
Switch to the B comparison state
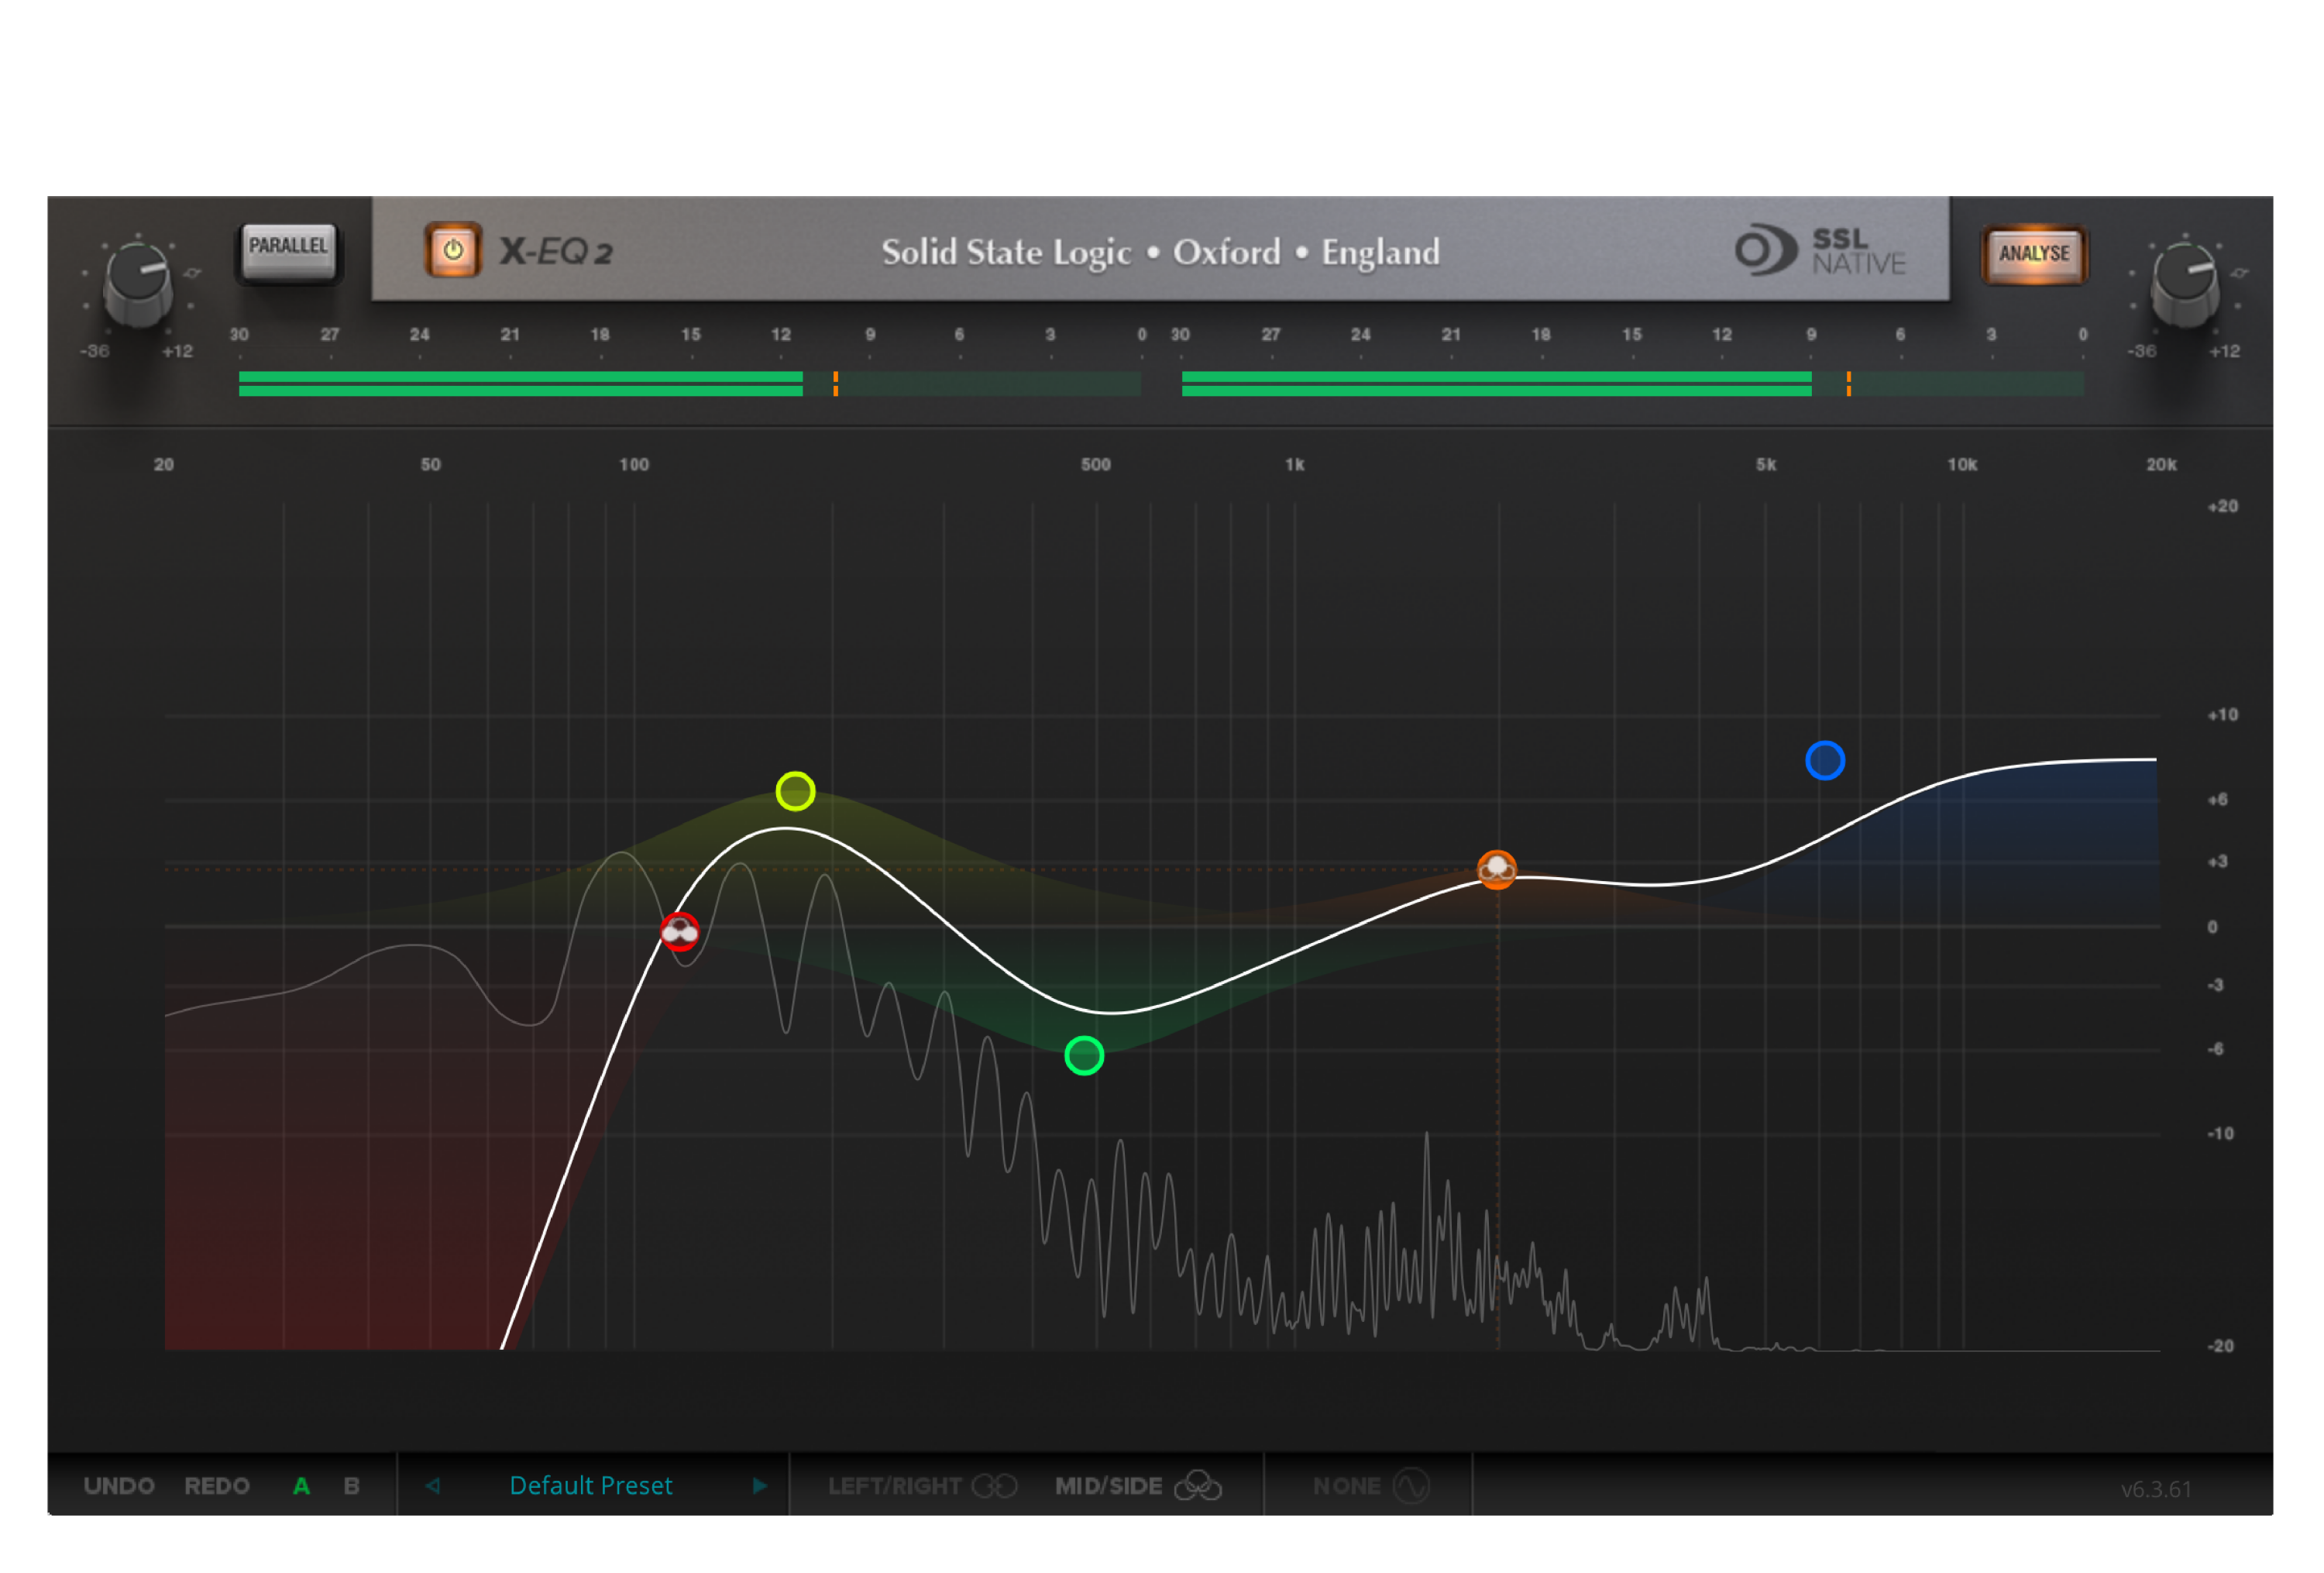(351, 1486)
